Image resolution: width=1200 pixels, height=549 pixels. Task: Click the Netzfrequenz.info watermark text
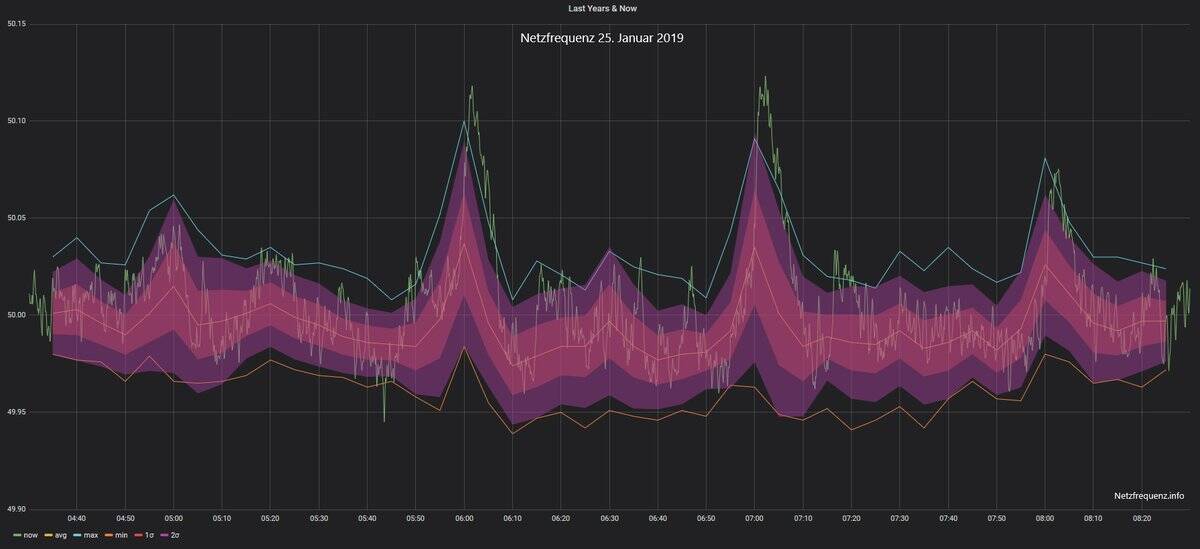point(1148,495)
